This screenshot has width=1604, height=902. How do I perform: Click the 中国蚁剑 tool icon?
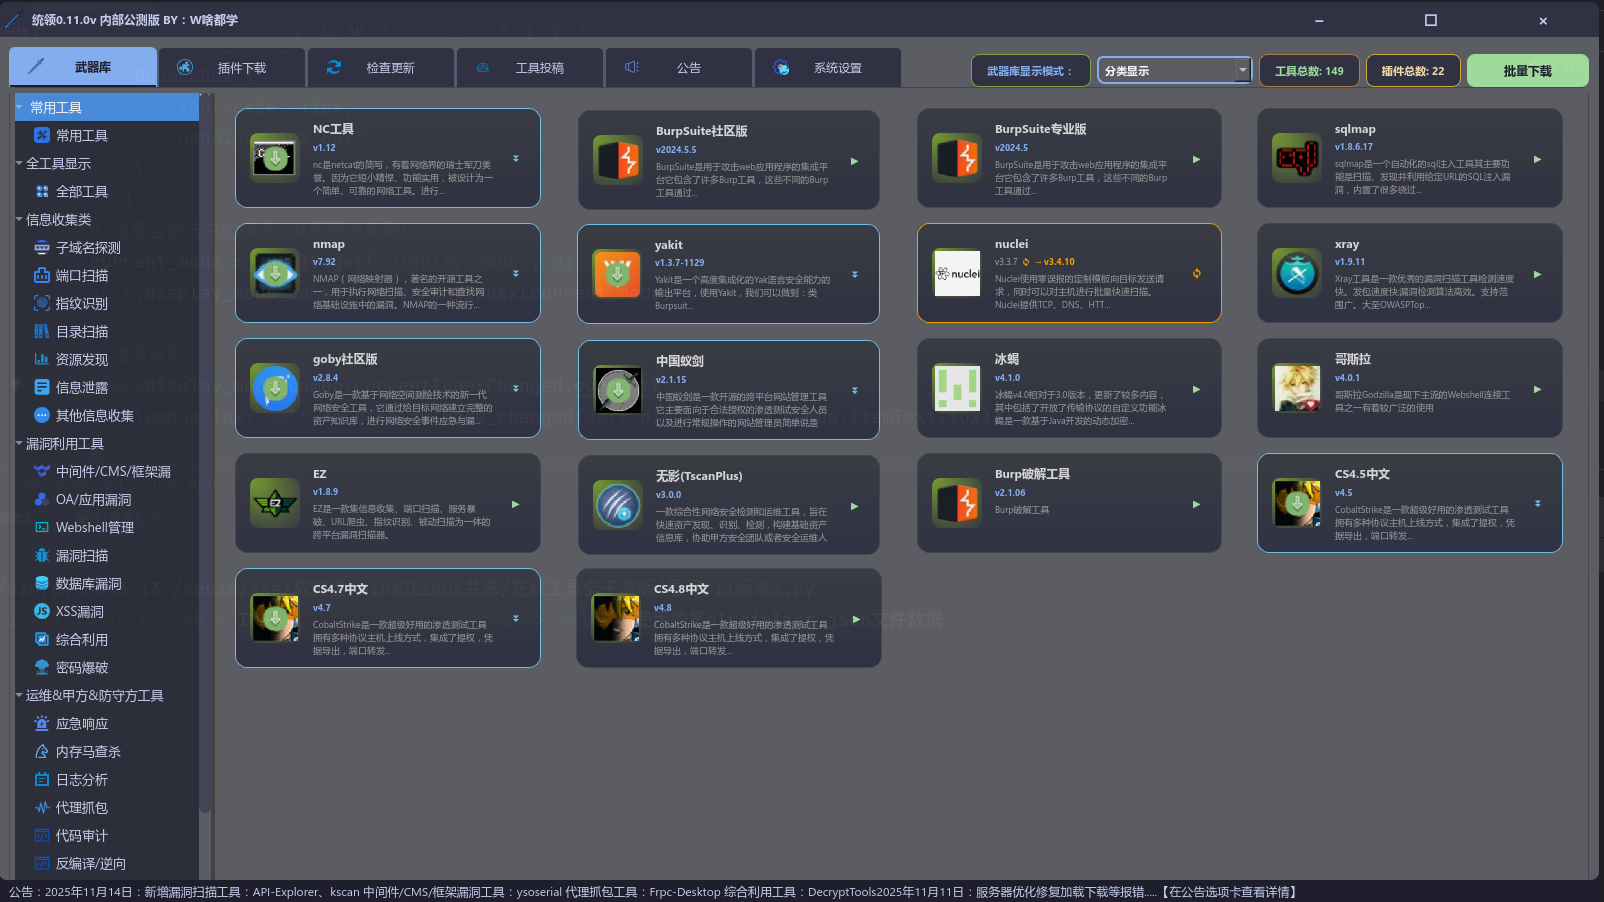point(617,389)
